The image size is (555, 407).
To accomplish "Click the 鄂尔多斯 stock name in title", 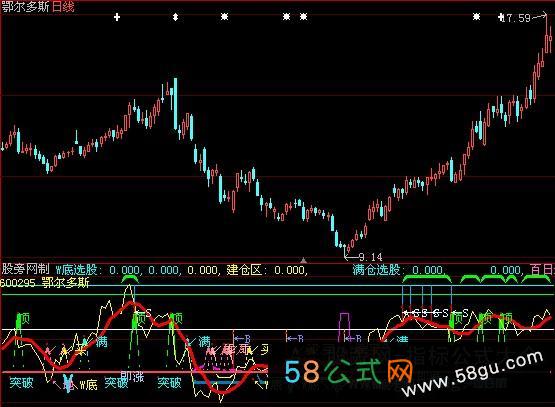I will coord(25,7).
